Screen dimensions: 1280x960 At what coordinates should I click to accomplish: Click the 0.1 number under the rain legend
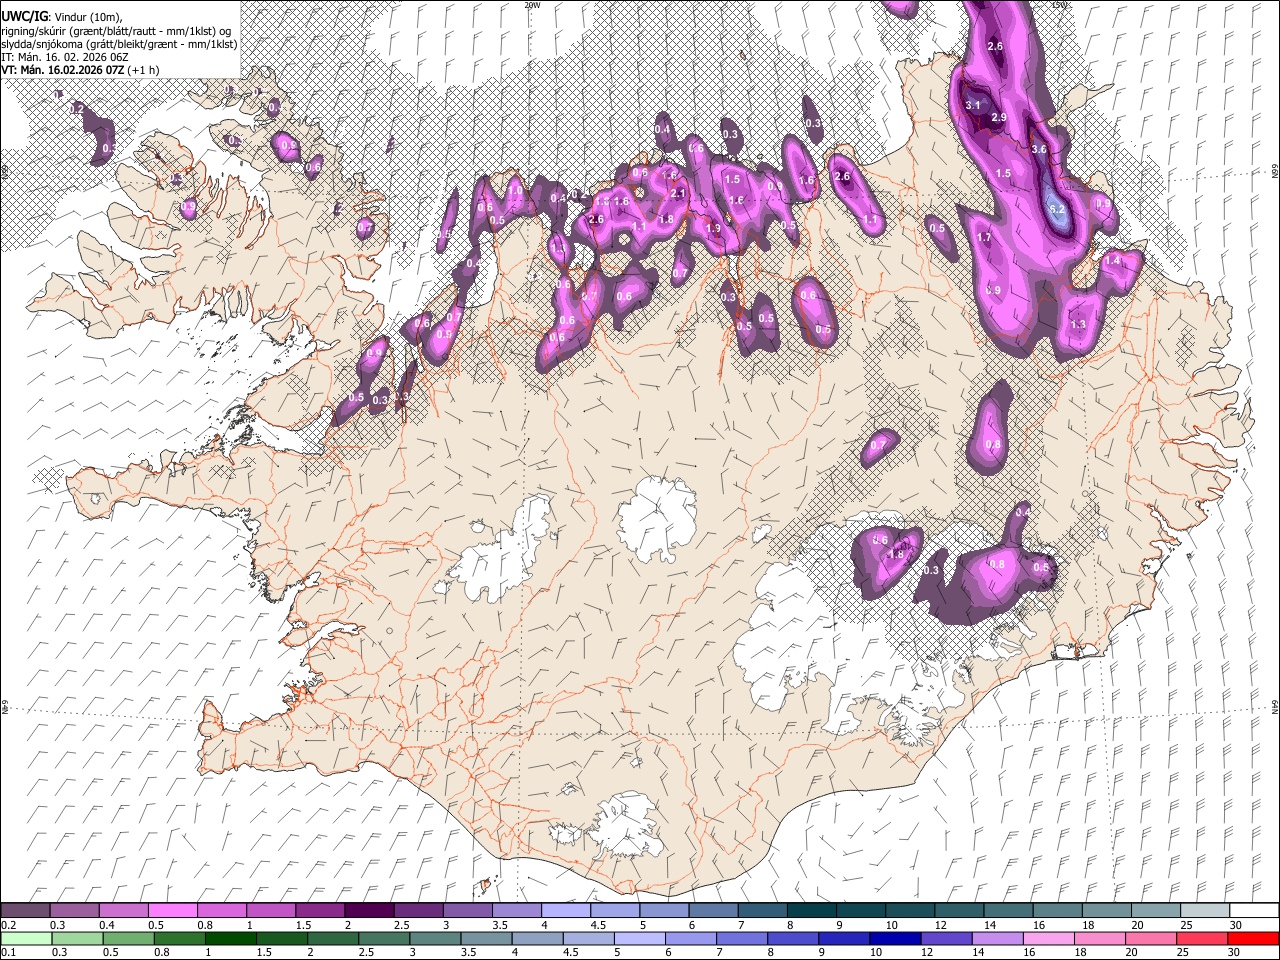(x=8, y=953)
